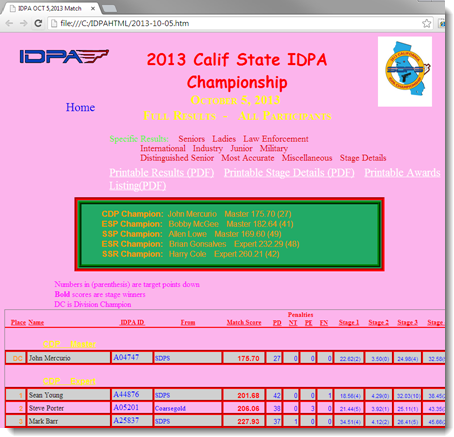Open the Seniors results link

click(191, 139)
